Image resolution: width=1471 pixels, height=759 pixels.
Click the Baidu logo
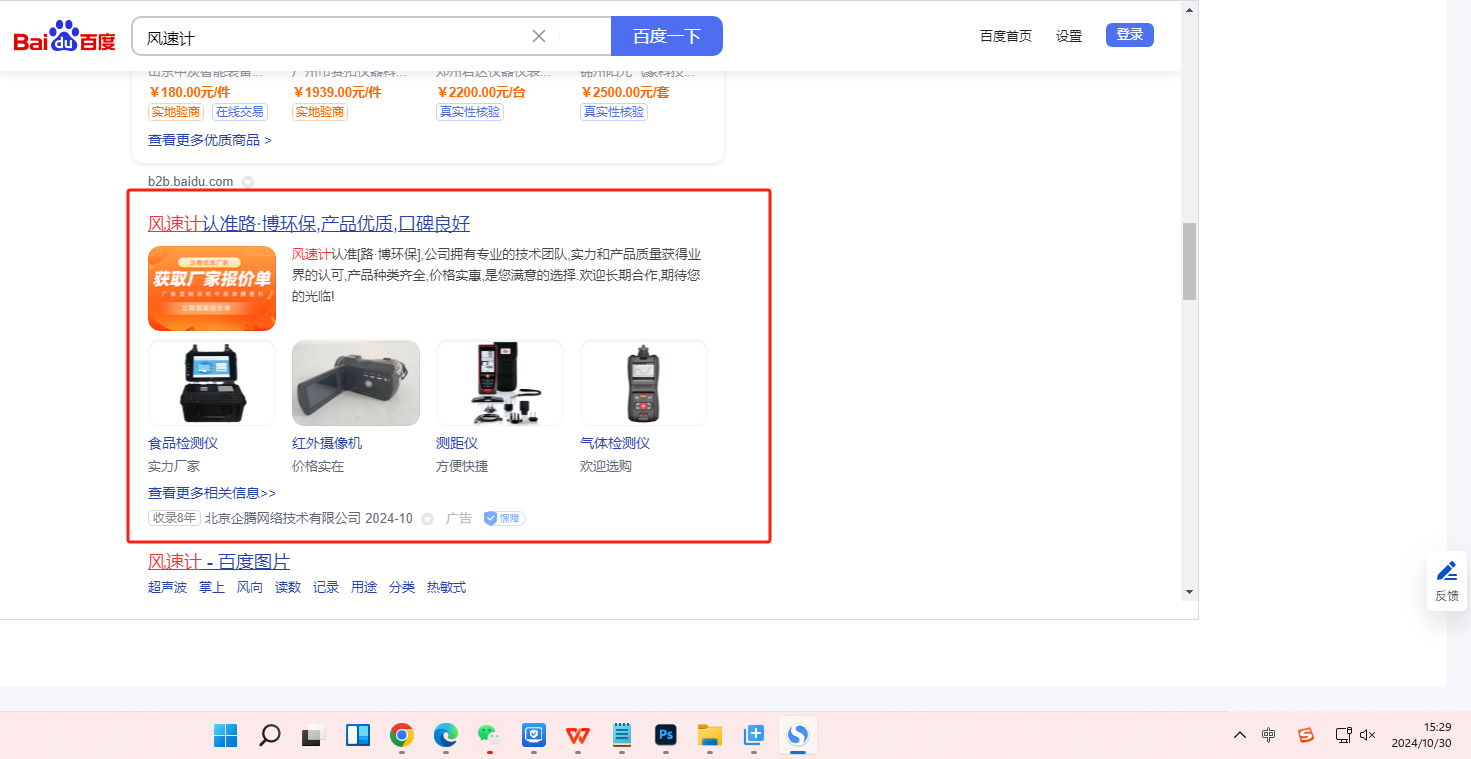point(65,37)
